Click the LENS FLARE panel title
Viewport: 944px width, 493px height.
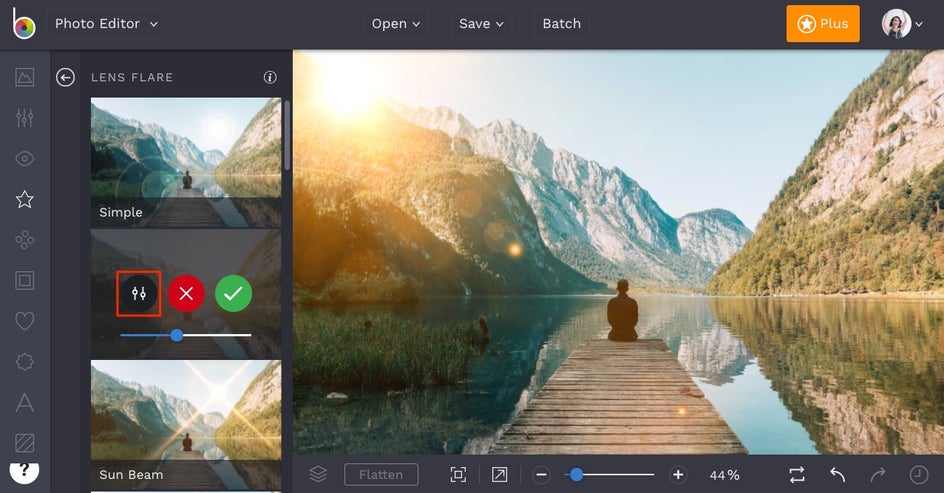[132, 77]
